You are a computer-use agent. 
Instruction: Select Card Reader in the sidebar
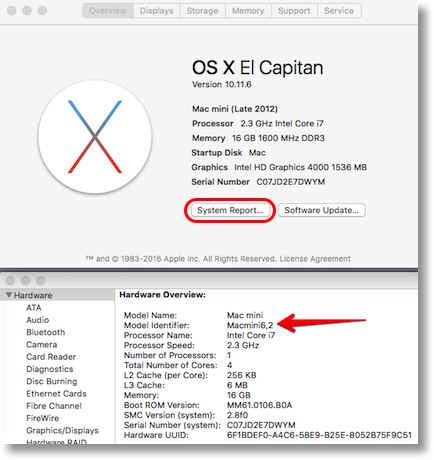click(x=51, y=357)
